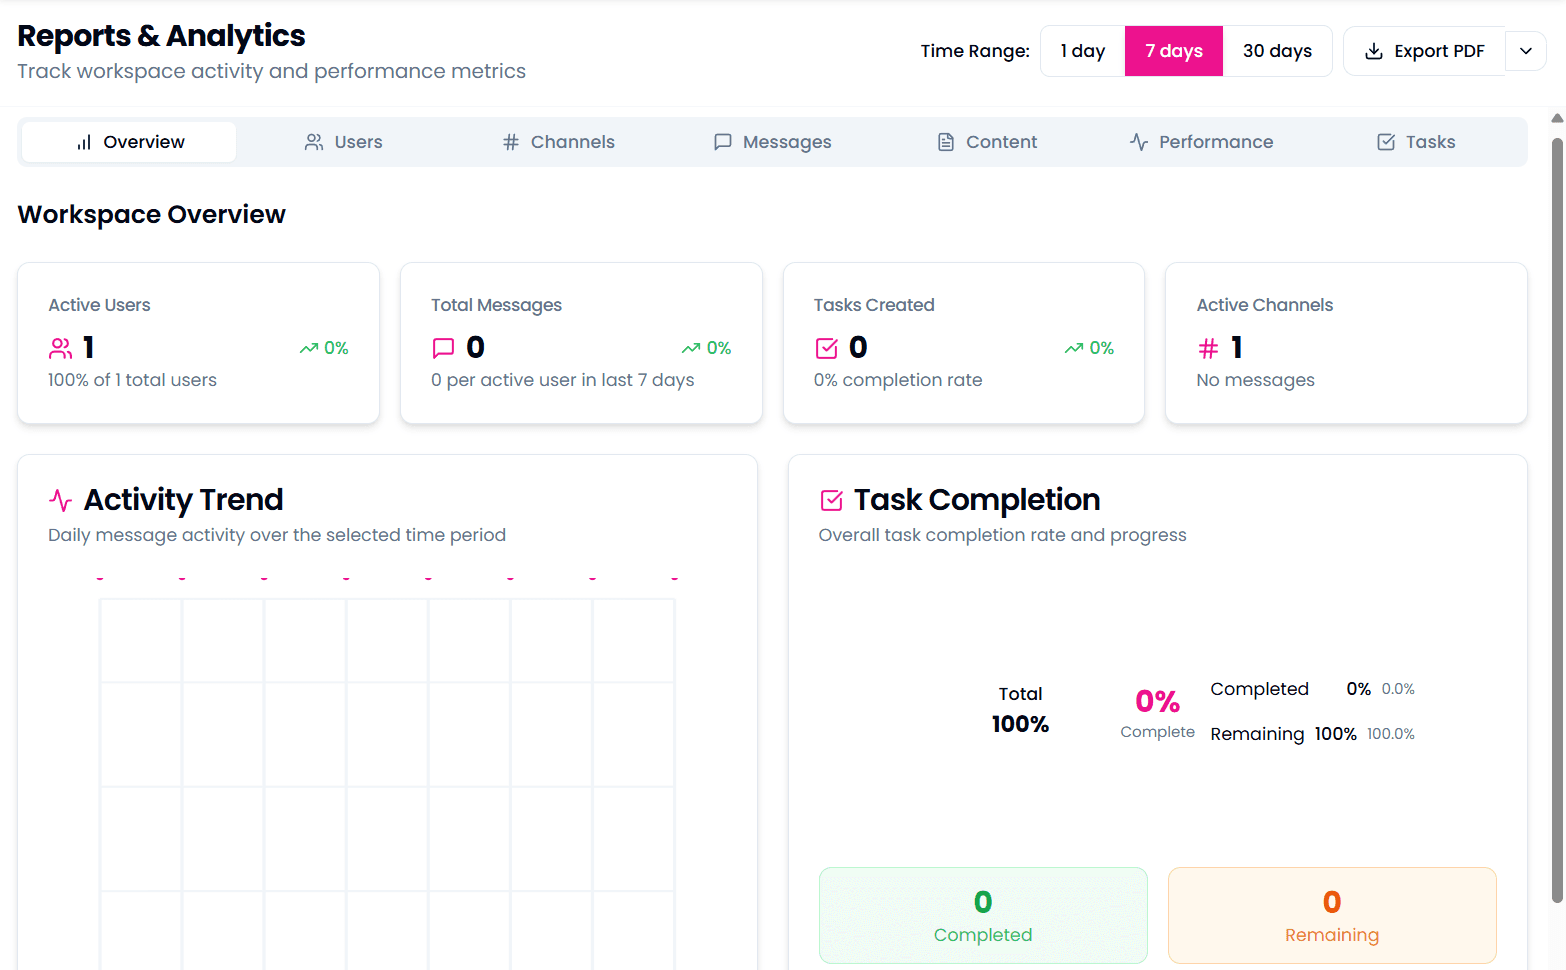Click the Content document icon

[x=945, y=141]
